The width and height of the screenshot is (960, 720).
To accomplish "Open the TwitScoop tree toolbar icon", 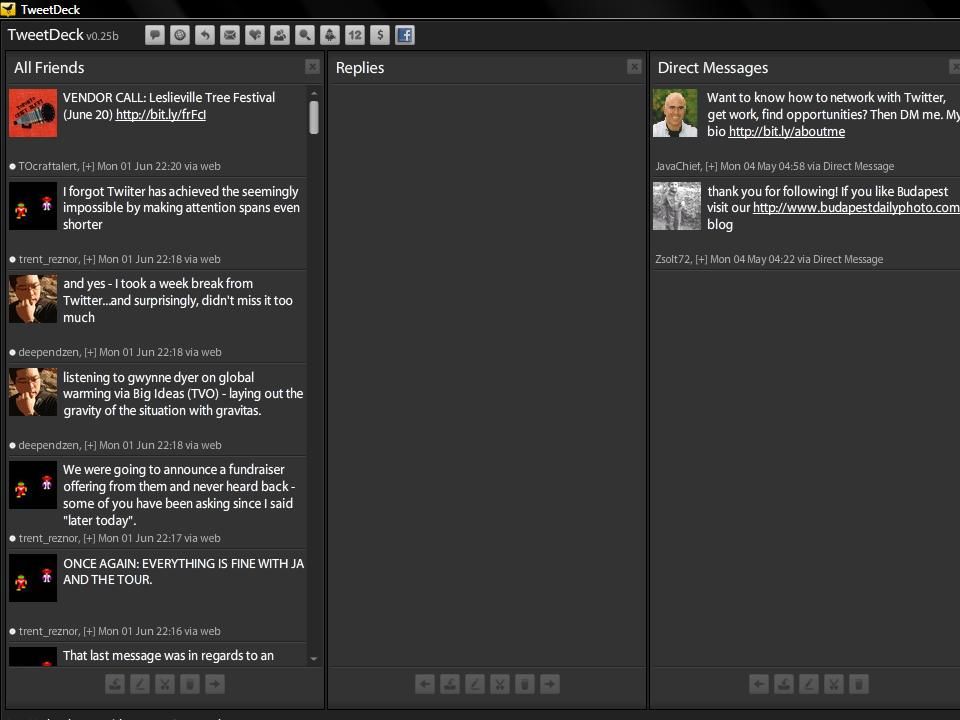I will pos(330,35).
